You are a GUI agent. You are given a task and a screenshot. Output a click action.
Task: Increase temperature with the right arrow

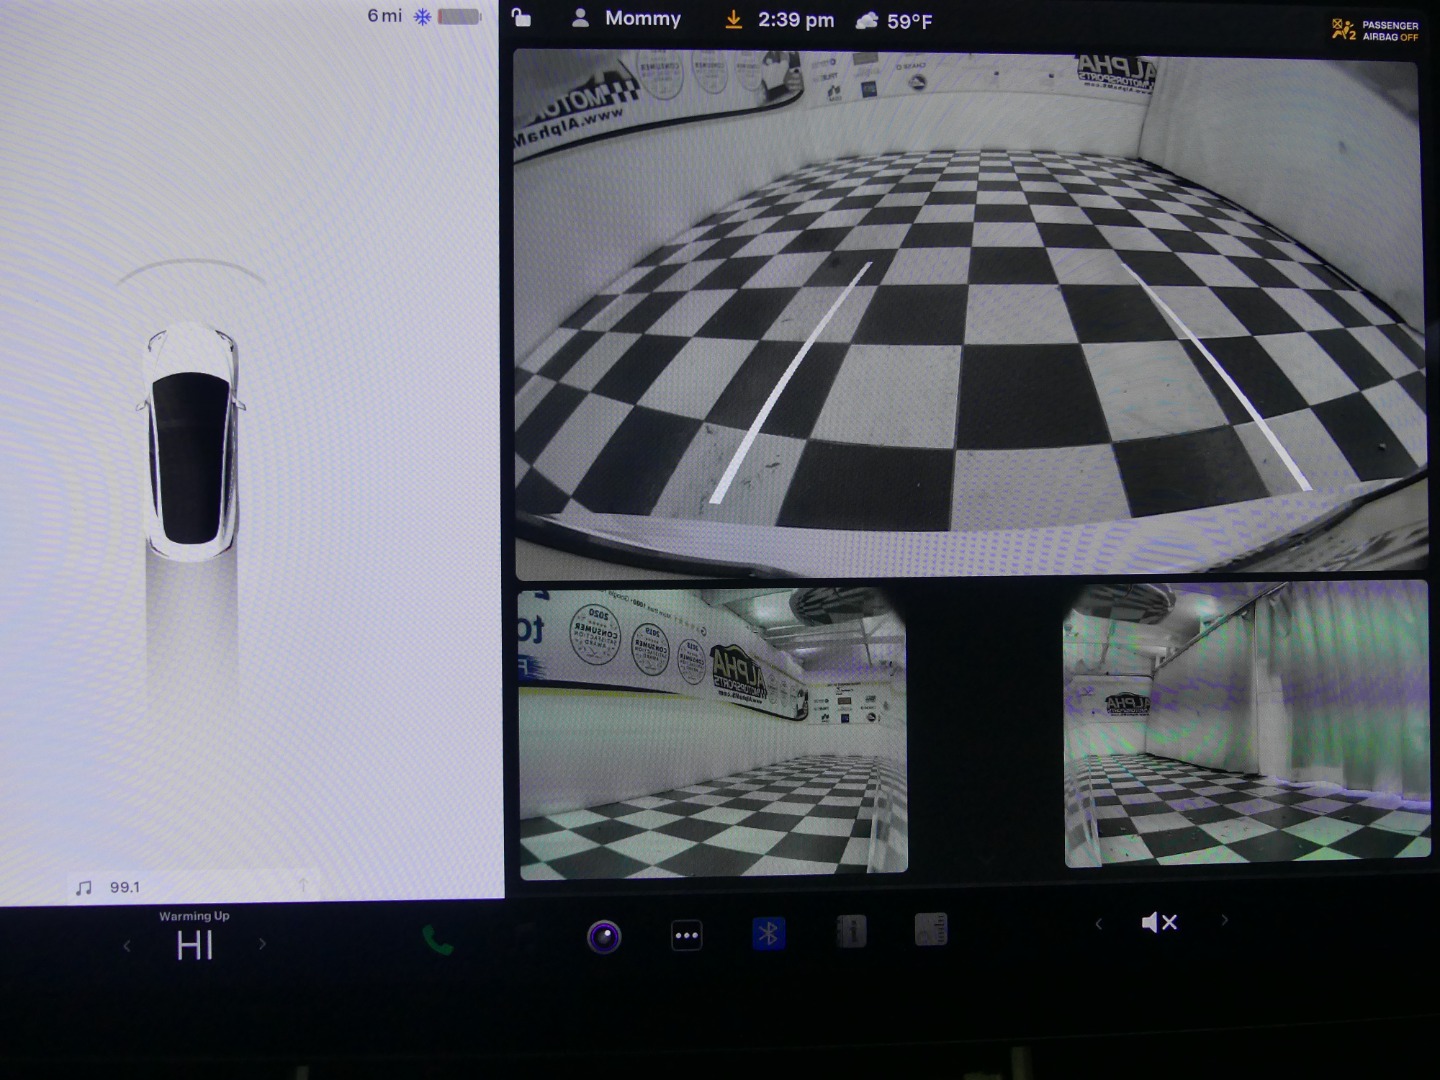[262, 944]
